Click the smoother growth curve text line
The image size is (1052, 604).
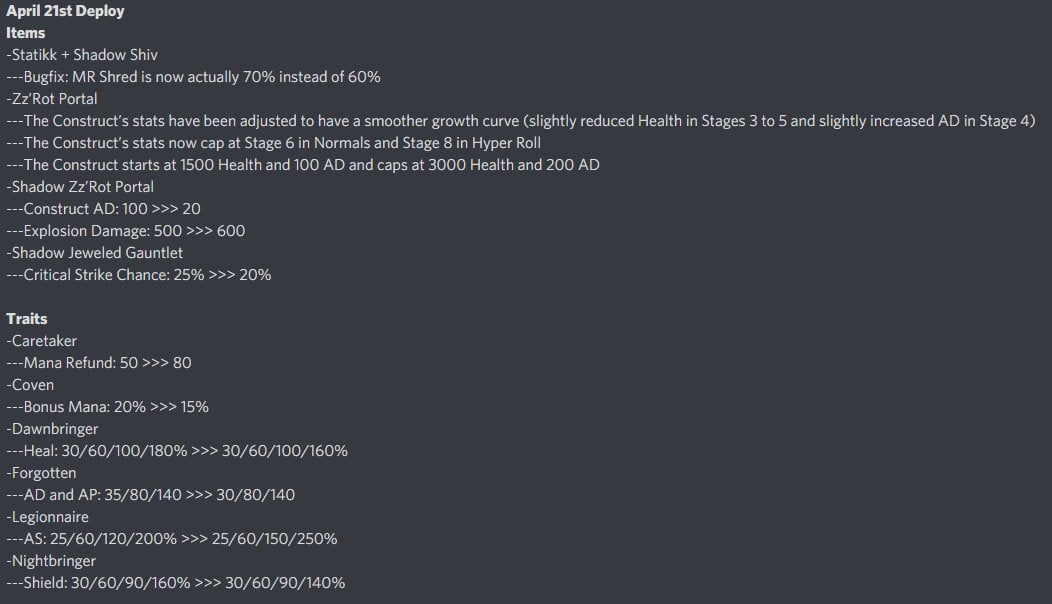click(521, 121)
